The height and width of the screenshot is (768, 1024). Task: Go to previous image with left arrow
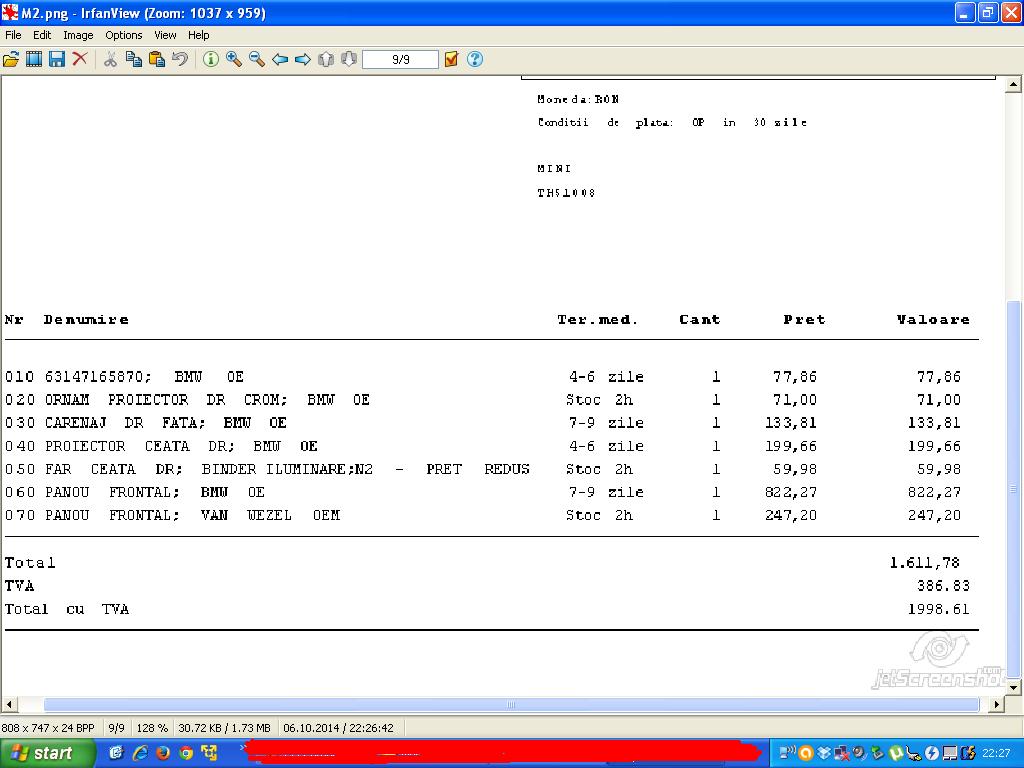pyautogui.click(x=280, y=60)
